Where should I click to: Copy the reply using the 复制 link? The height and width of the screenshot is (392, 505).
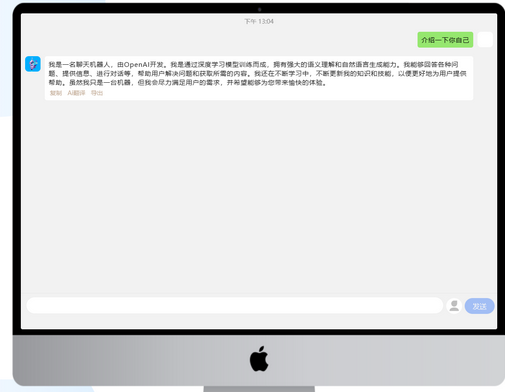pyautogui.click(x=56, y=93)
